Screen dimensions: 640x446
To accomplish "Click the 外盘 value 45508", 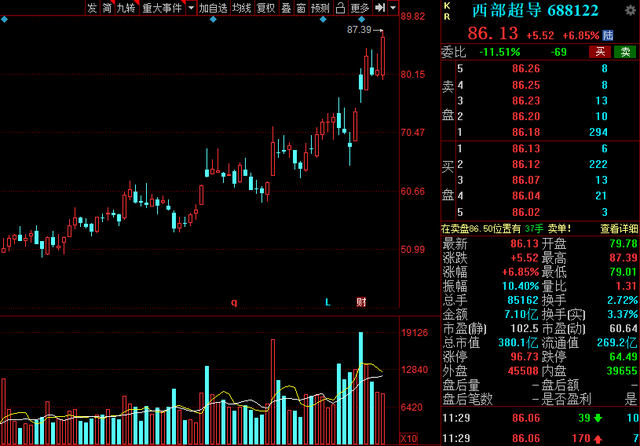I will pyautogui.click(x=523, y=371).
